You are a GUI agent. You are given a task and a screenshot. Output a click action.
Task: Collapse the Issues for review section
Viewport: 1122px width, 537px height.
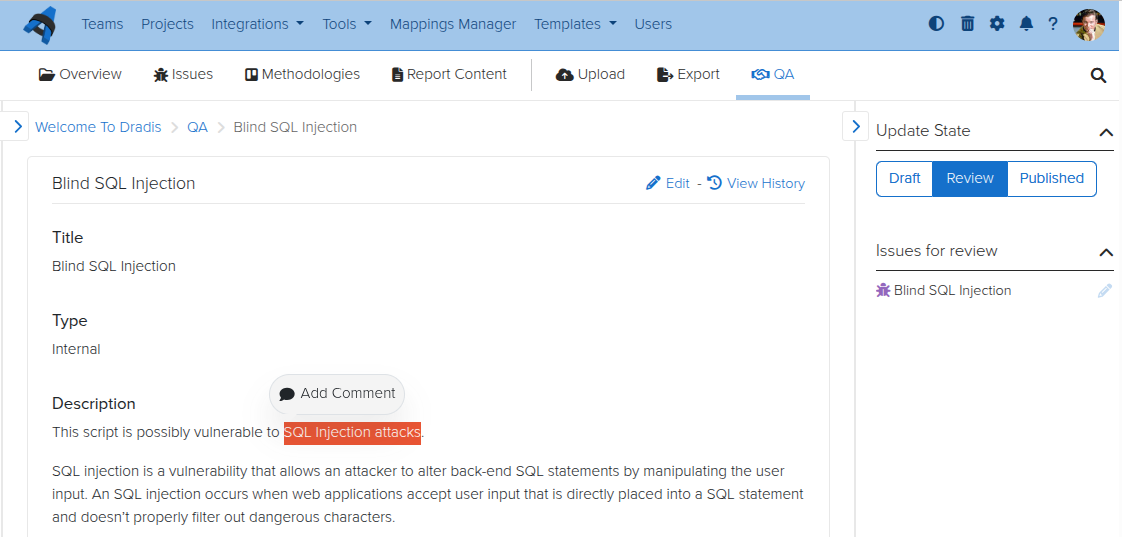tap(1105, 252)
